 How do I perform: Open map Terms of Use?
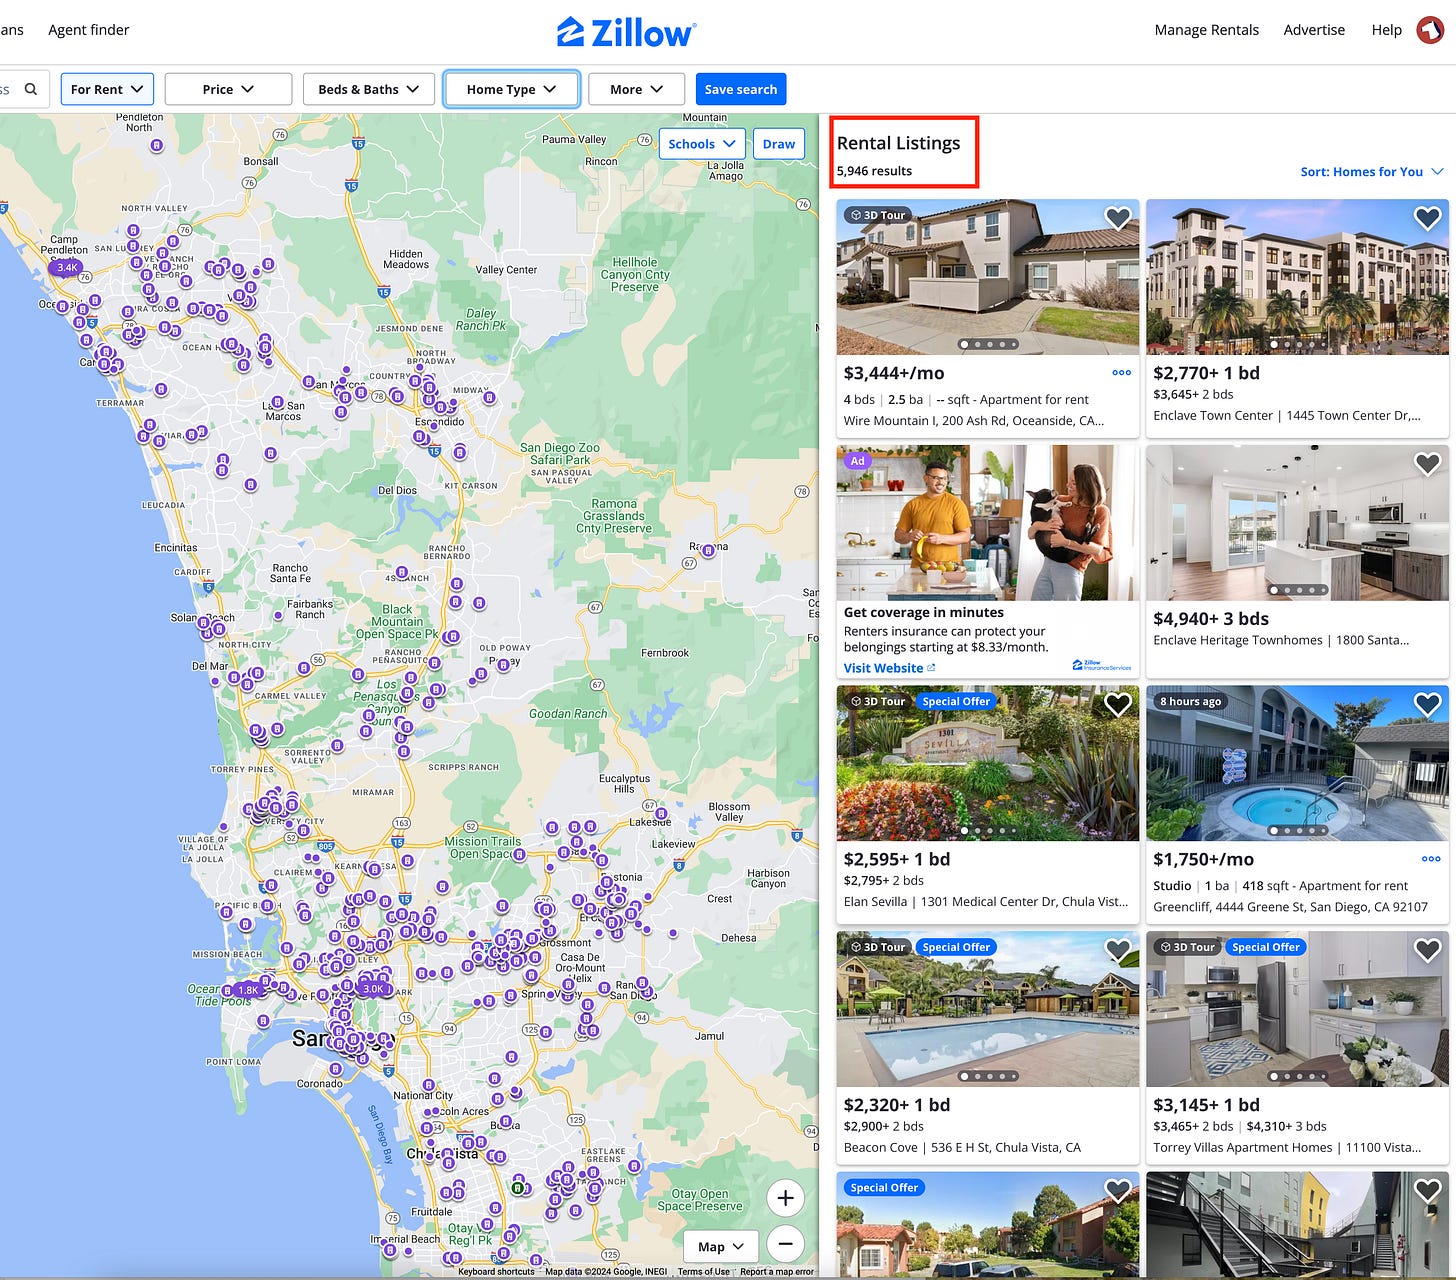tap(703, 1272)
